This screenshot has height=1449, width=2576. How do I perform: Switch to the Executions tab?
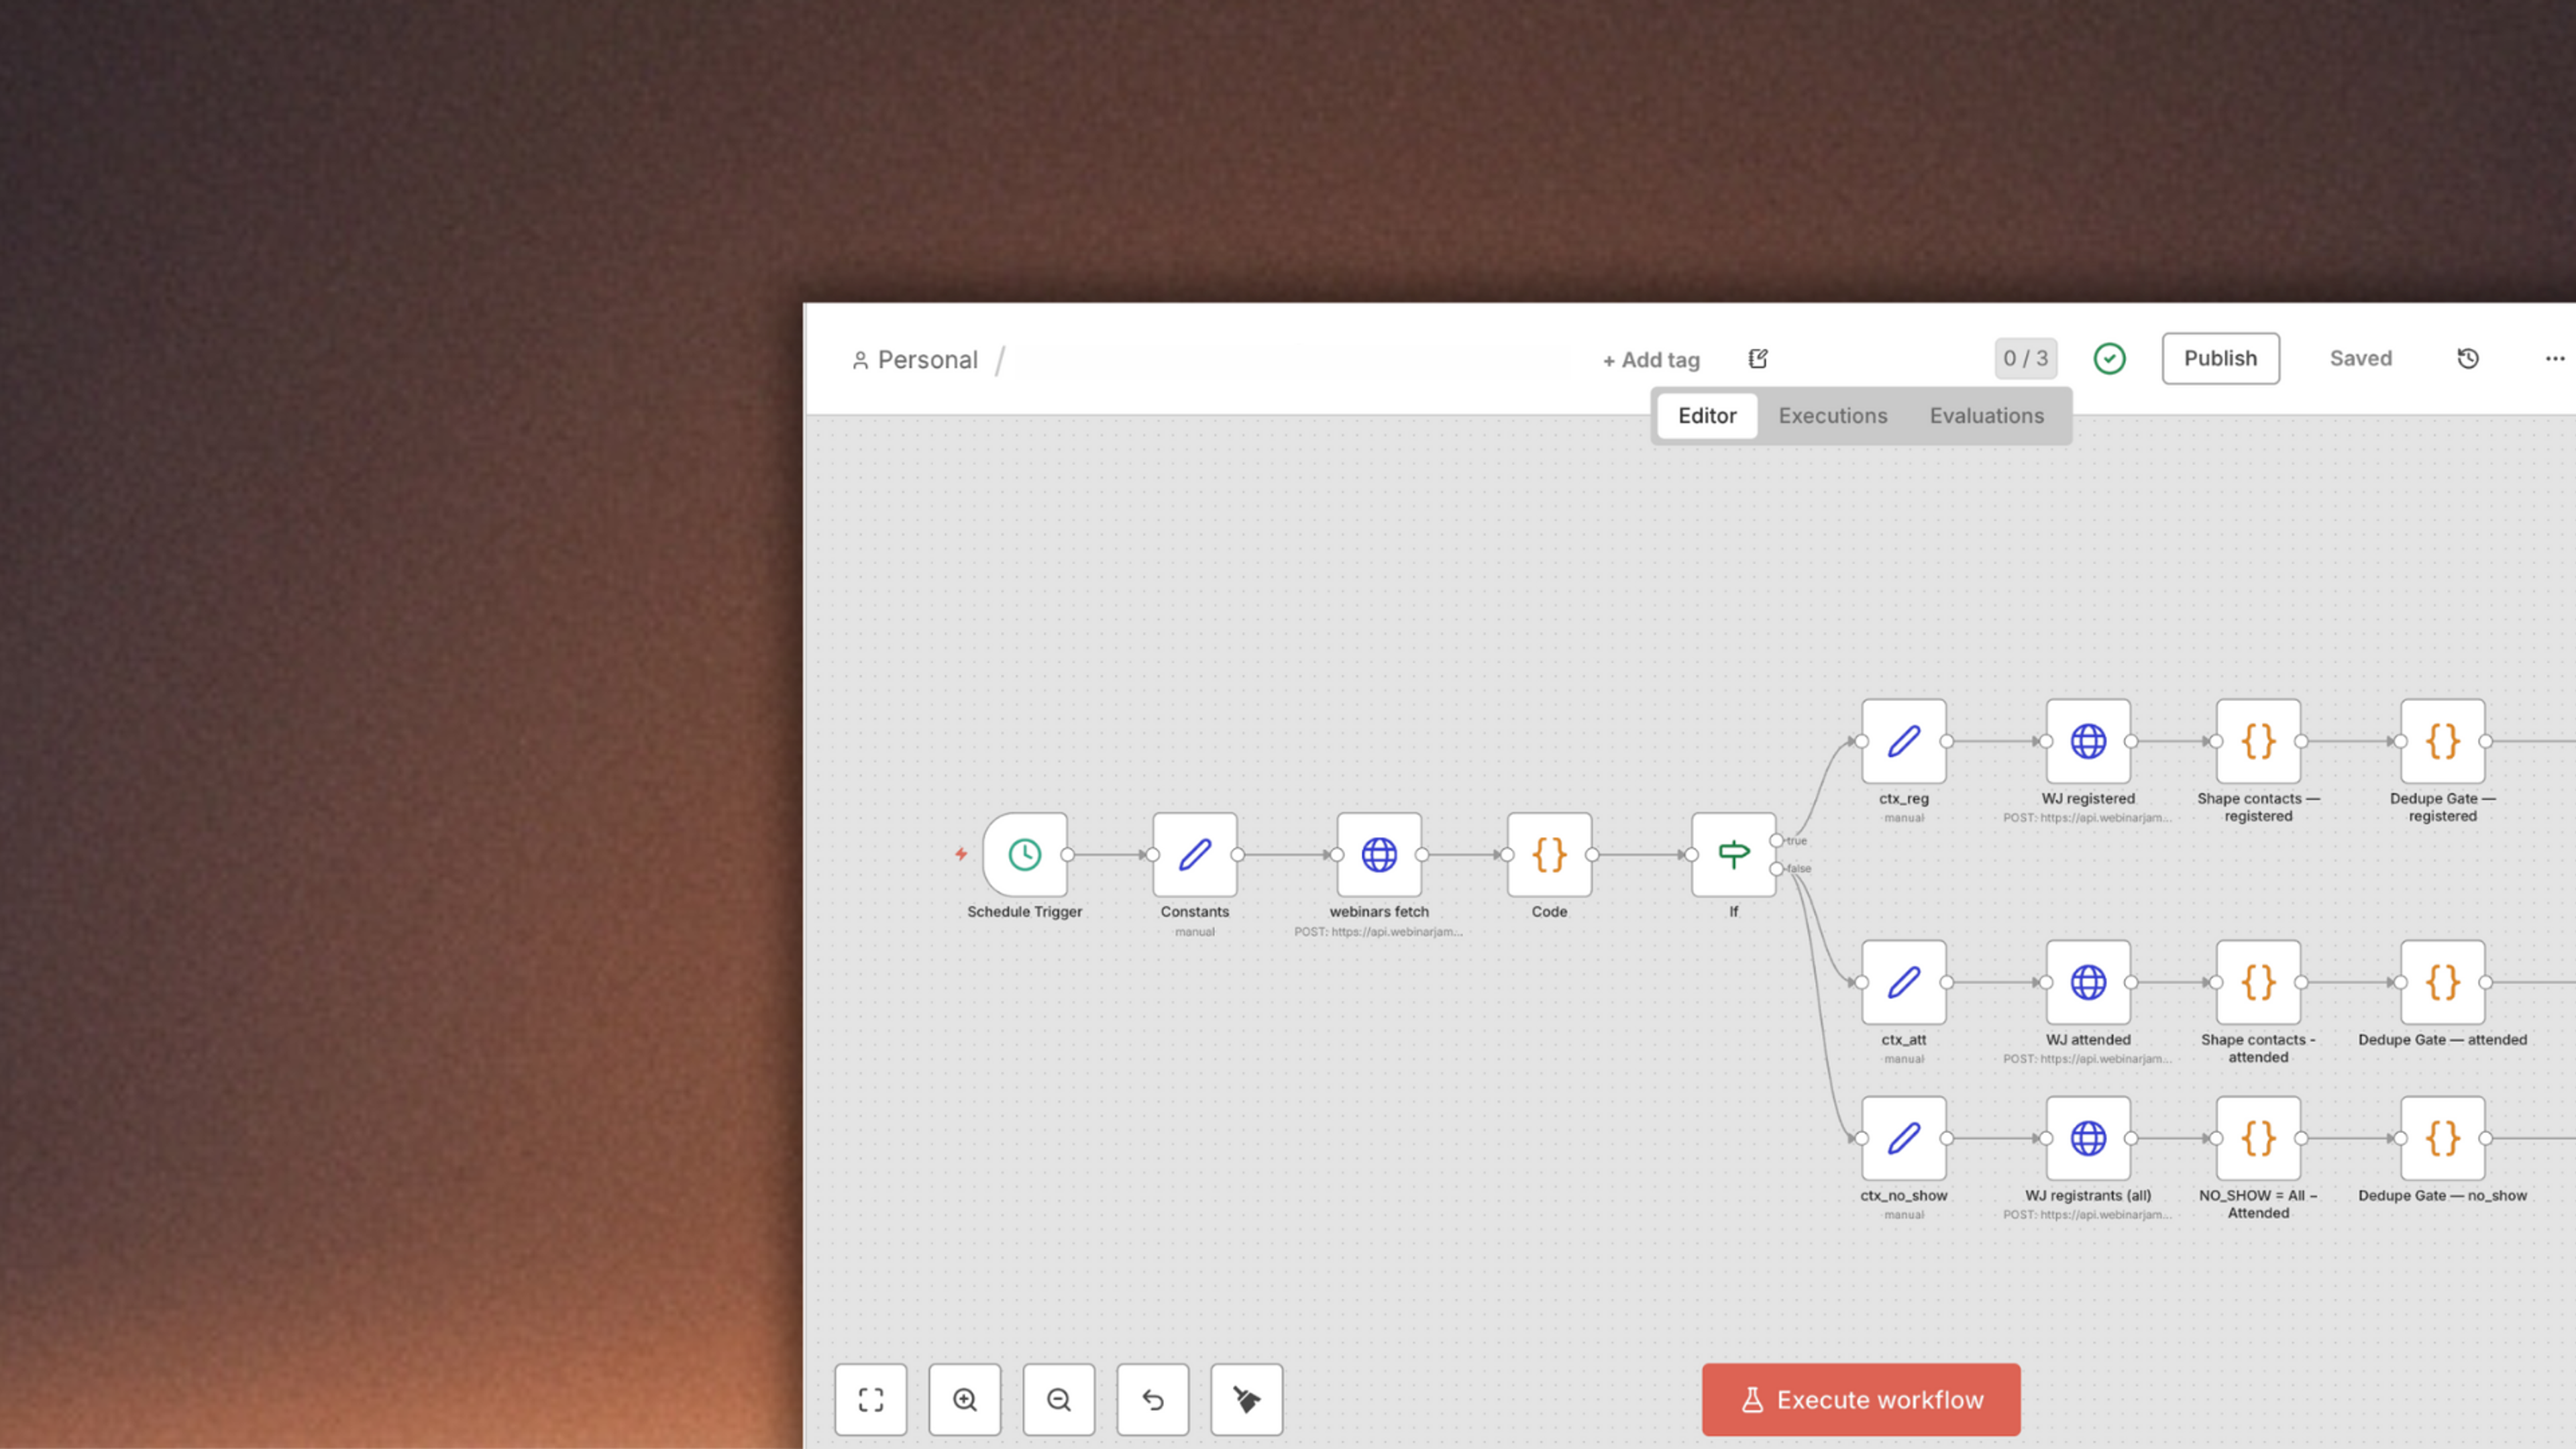1832,415
